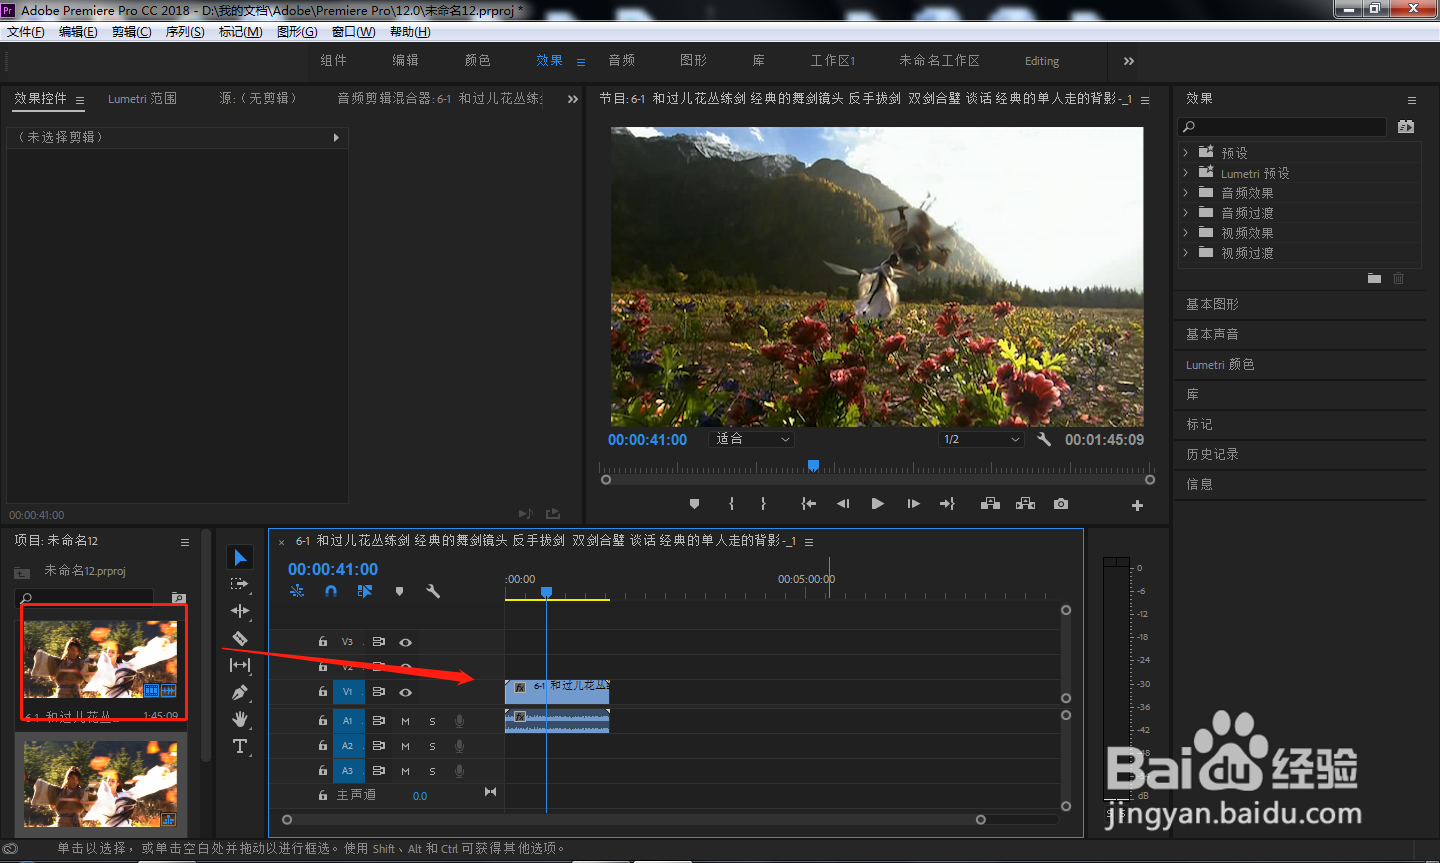Expand 视频过渡 folder
This screenshot has height=863, width=1440.
click(x=1186, y=253)
